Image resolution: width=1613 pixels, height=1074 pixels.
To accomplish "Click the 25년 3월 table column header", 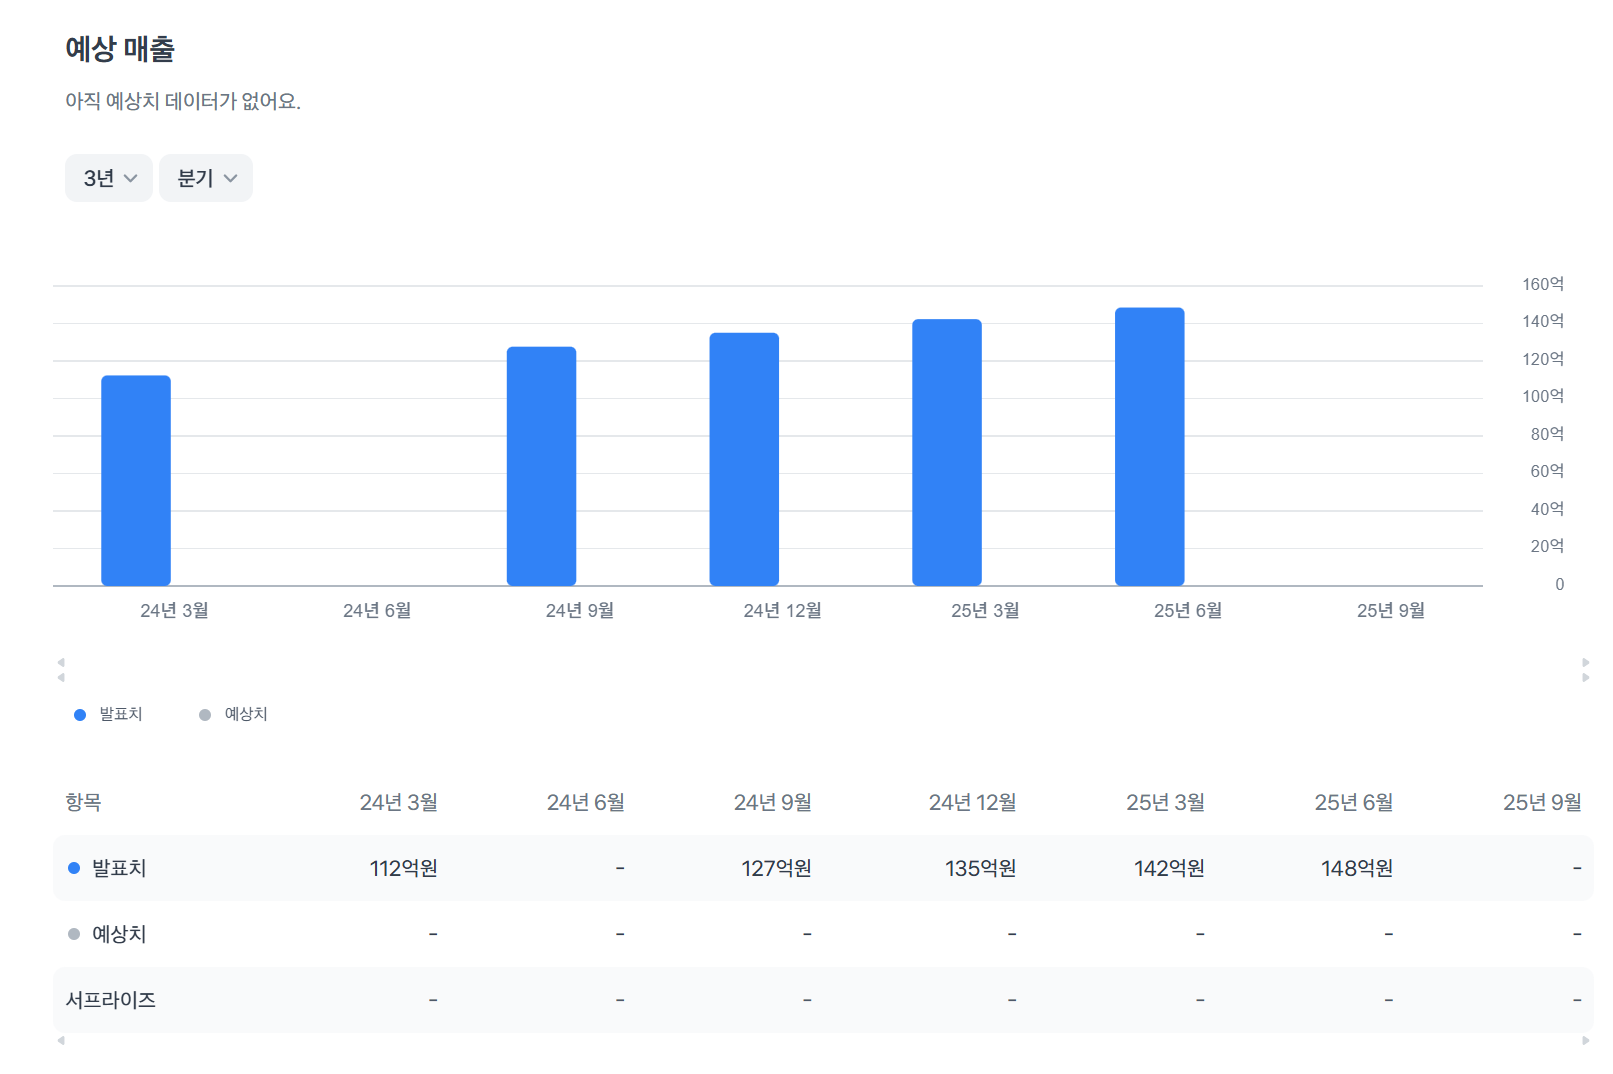I will pos(1166,802).
